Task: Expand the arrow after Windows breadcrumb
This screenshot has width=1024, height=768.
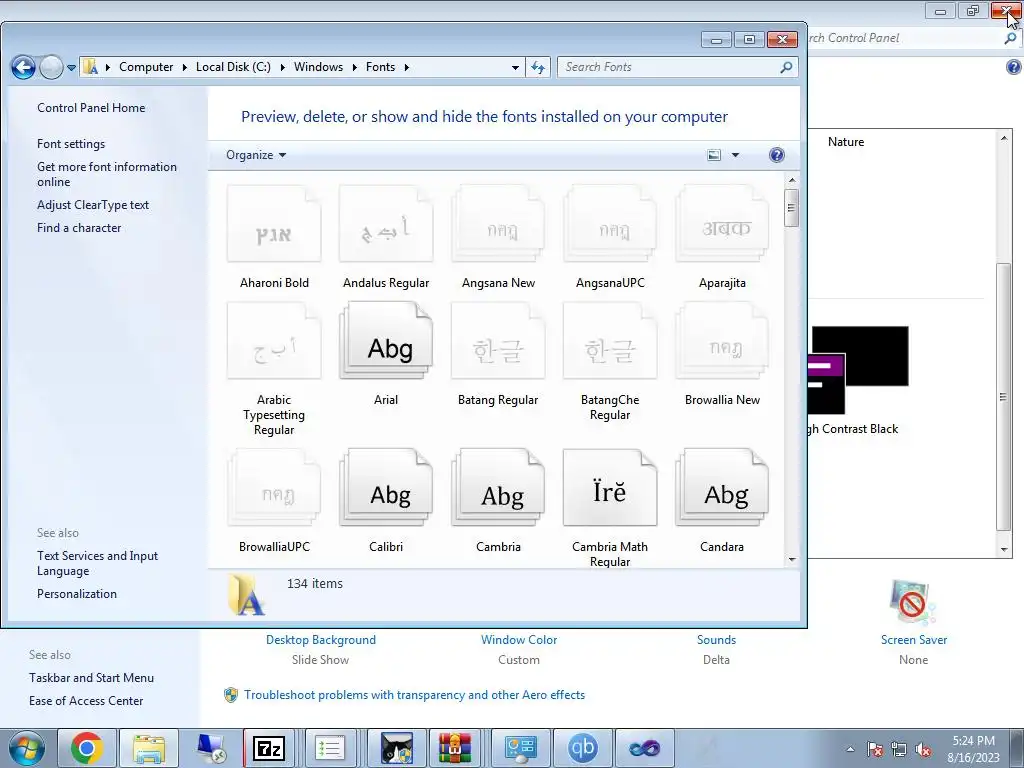Action: pyautogui.click(x=355, y=67)
